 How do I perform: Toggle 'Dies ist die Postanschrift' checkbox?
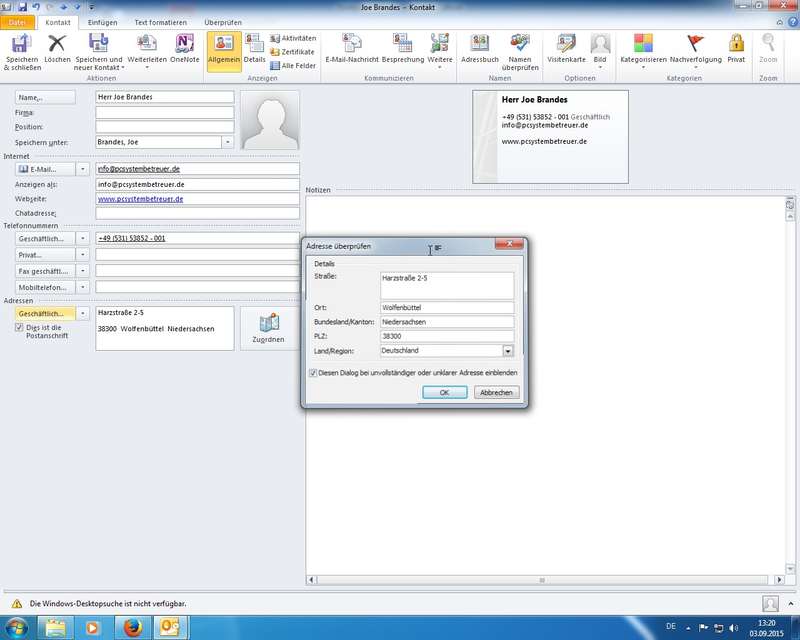(x=19, y=327)
